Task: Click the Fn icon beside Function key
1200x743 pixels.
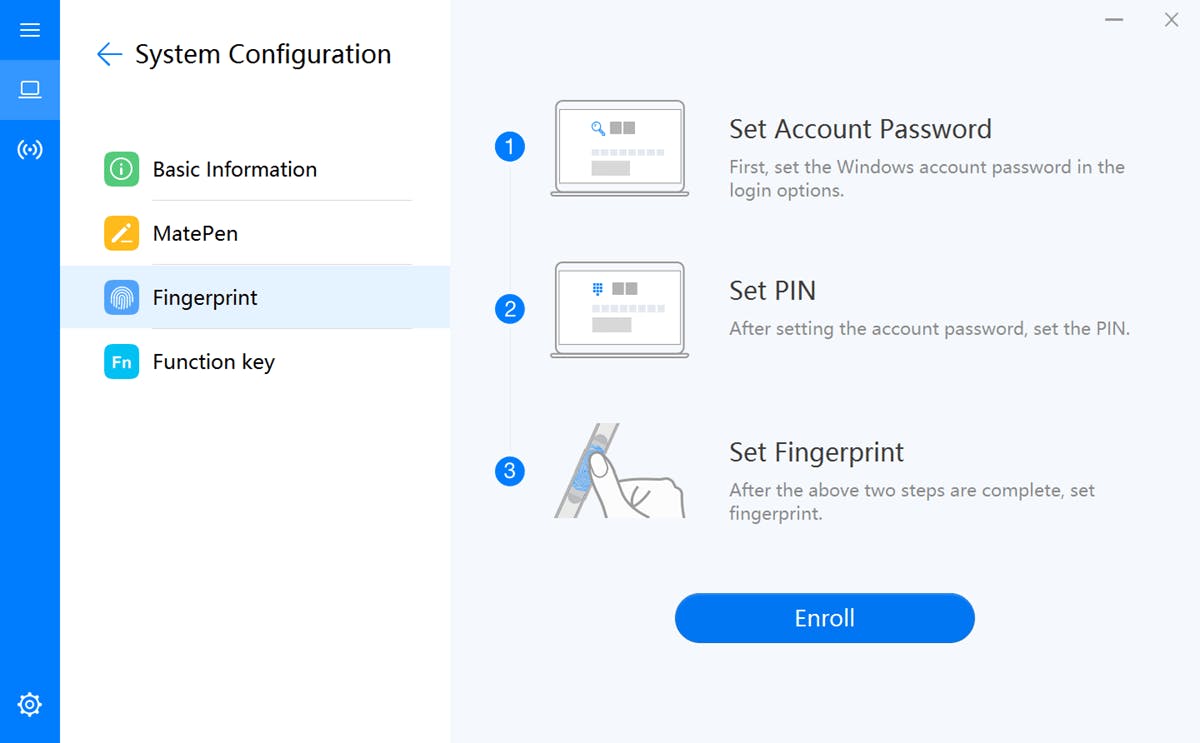Action: pyautogui.click(x=121, y=362)
